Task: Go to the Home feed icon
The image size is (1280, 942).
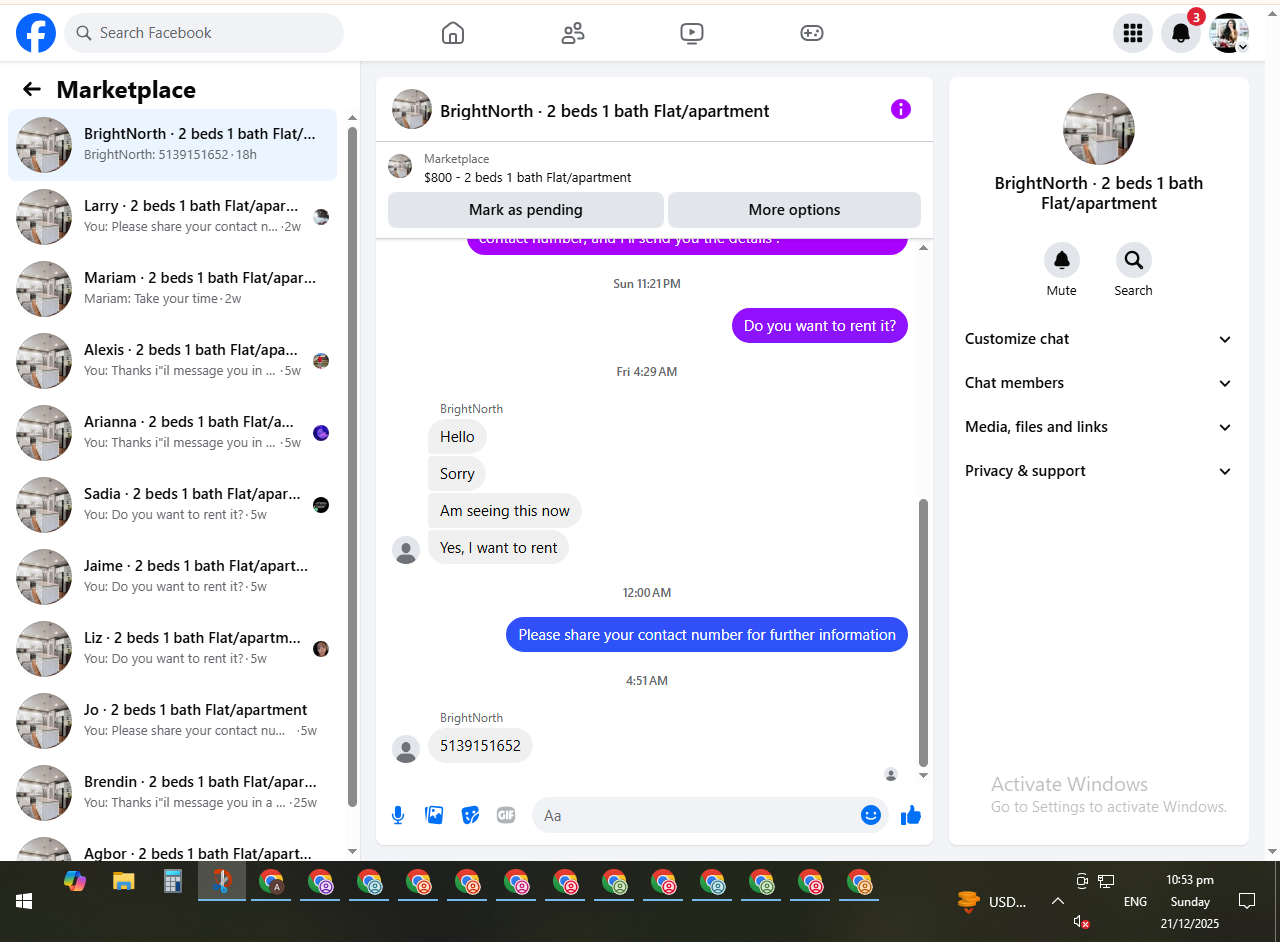Action: tap(453, 33)
